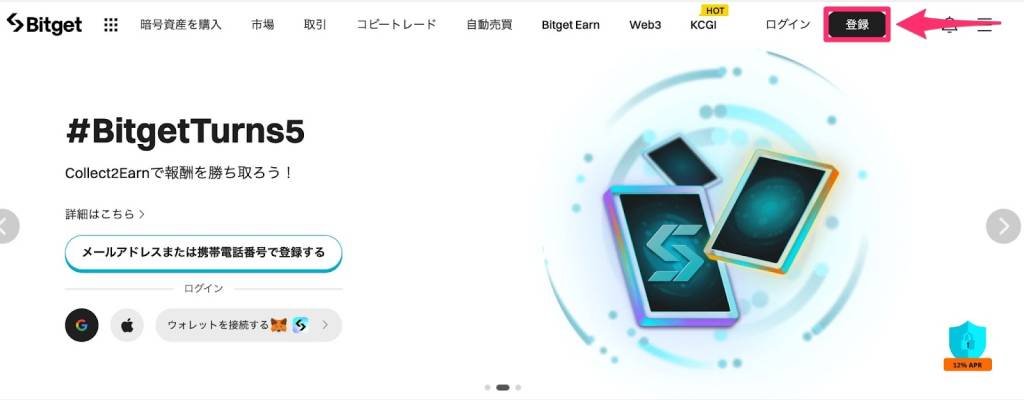Go to next banner slide arrow

point(1004,226)
